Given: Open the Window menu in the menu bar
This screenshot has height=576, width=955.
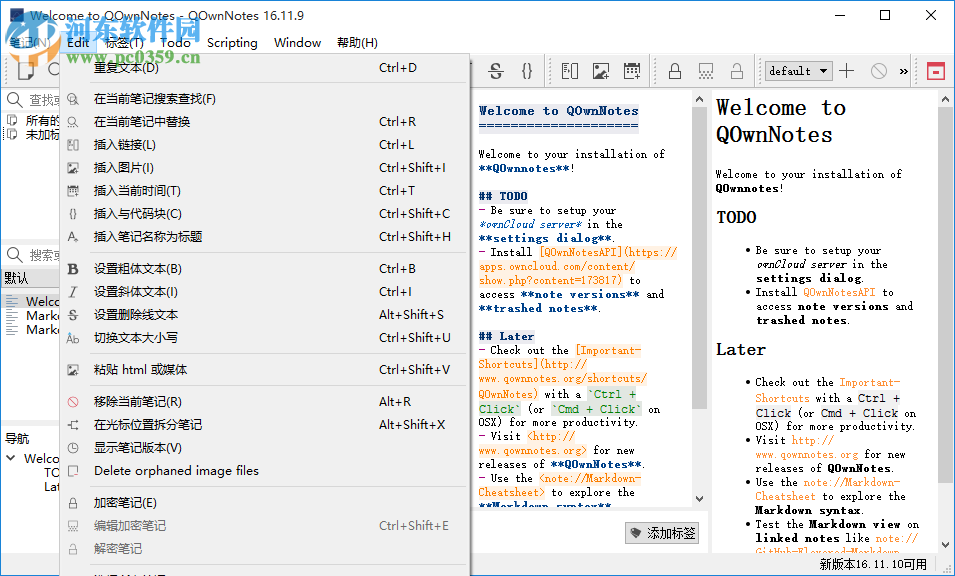Looking at the screenshot, I should (297, 43).
